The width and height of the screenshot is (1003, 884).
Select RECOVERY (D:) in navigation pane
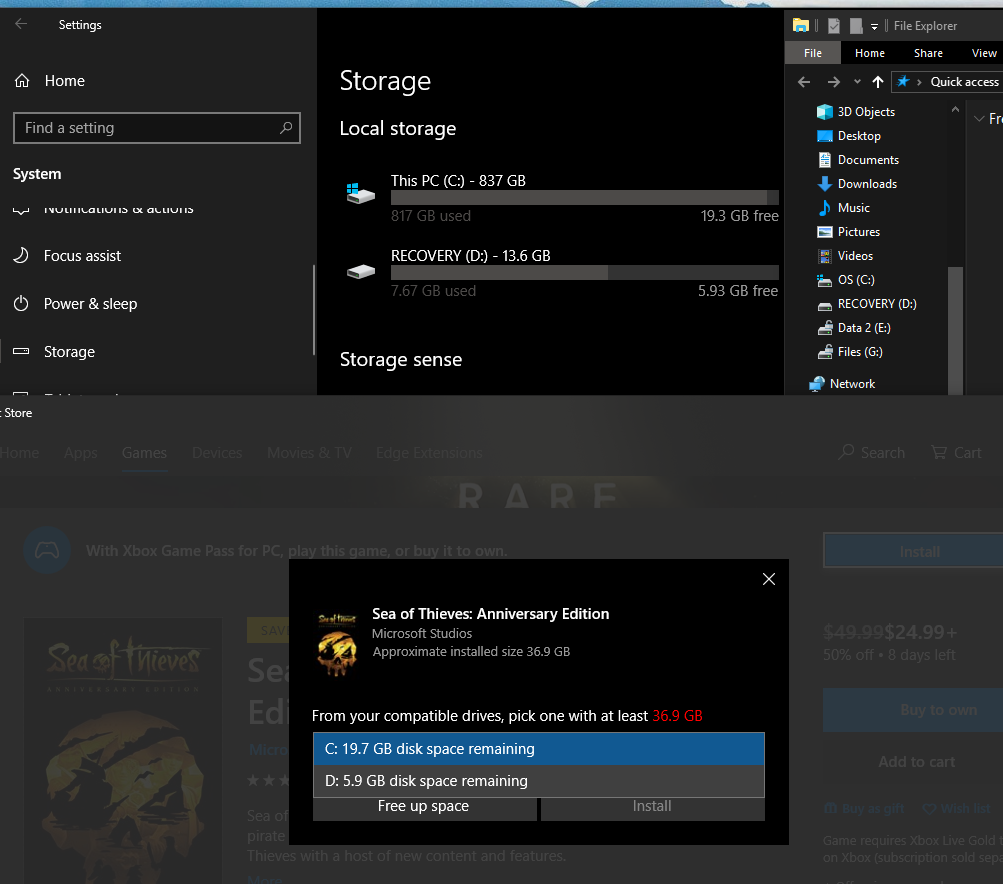click(867, 304)
